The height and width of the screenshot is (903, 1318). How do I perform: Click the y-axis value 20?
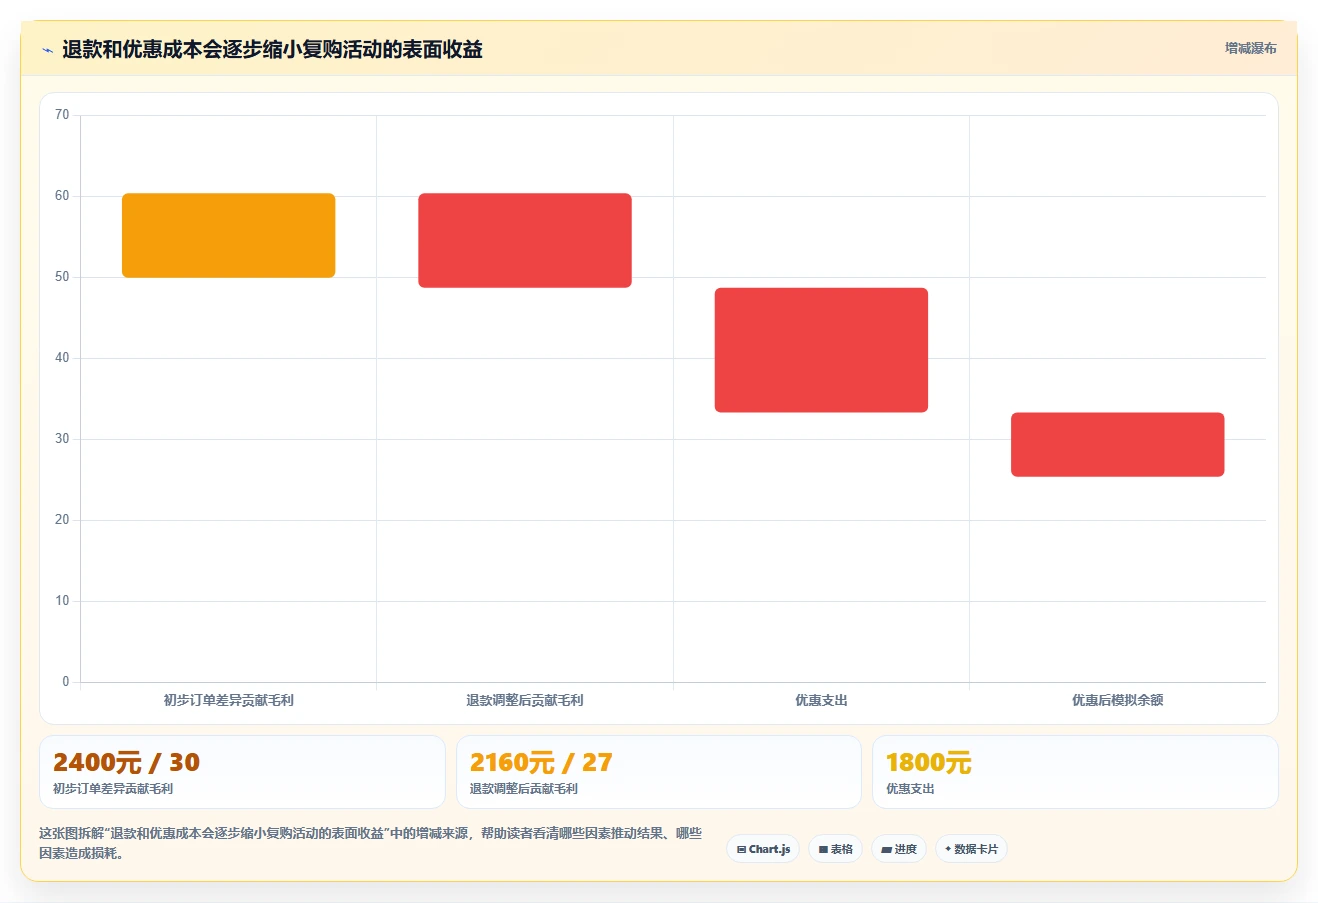click(x=62, y=520)
